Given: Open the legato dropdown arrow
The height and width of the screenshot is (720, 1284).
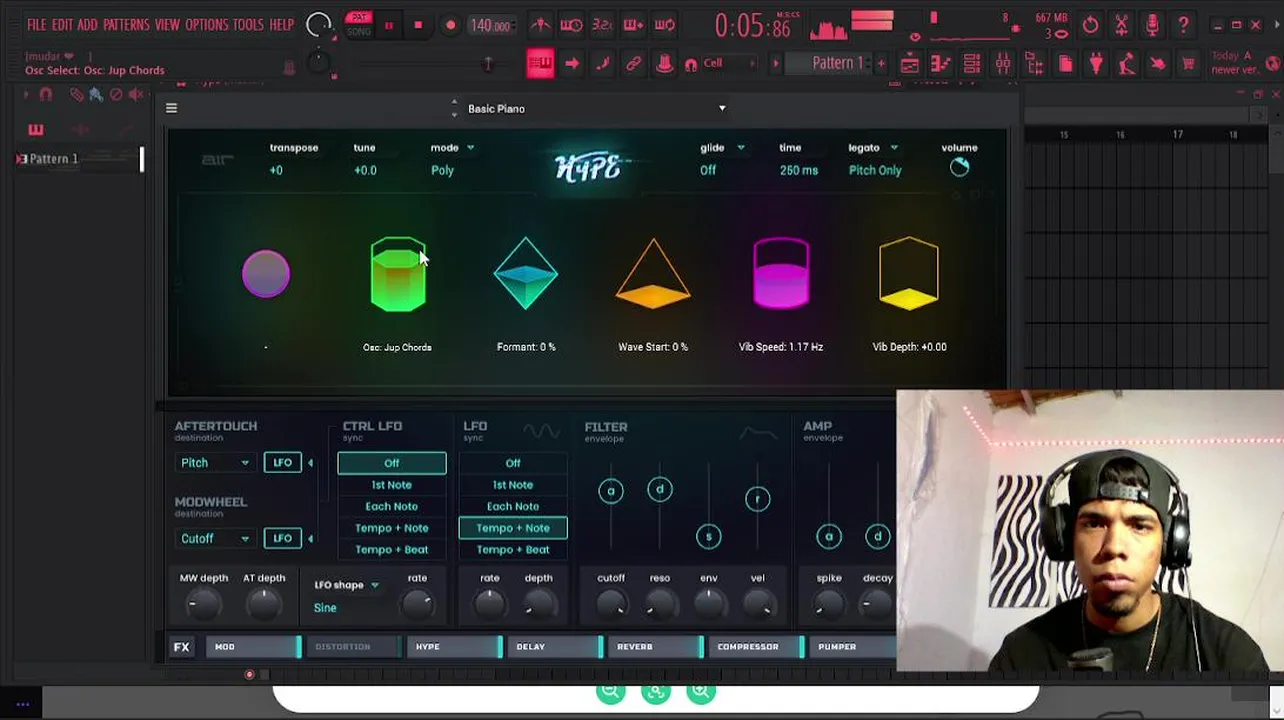Looking at the screenshot, I should [894, 148].
